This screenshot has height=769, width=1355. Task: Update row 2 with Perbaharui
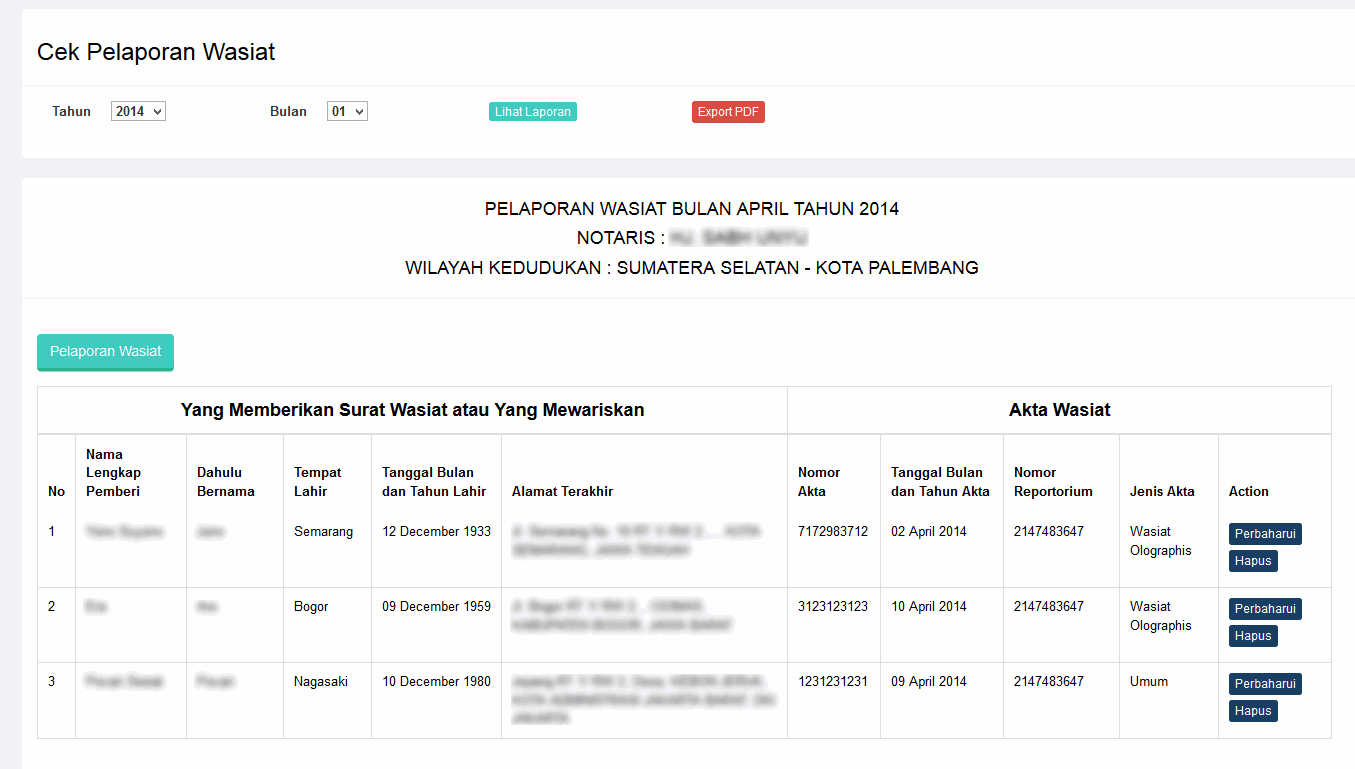[1264, 609]
